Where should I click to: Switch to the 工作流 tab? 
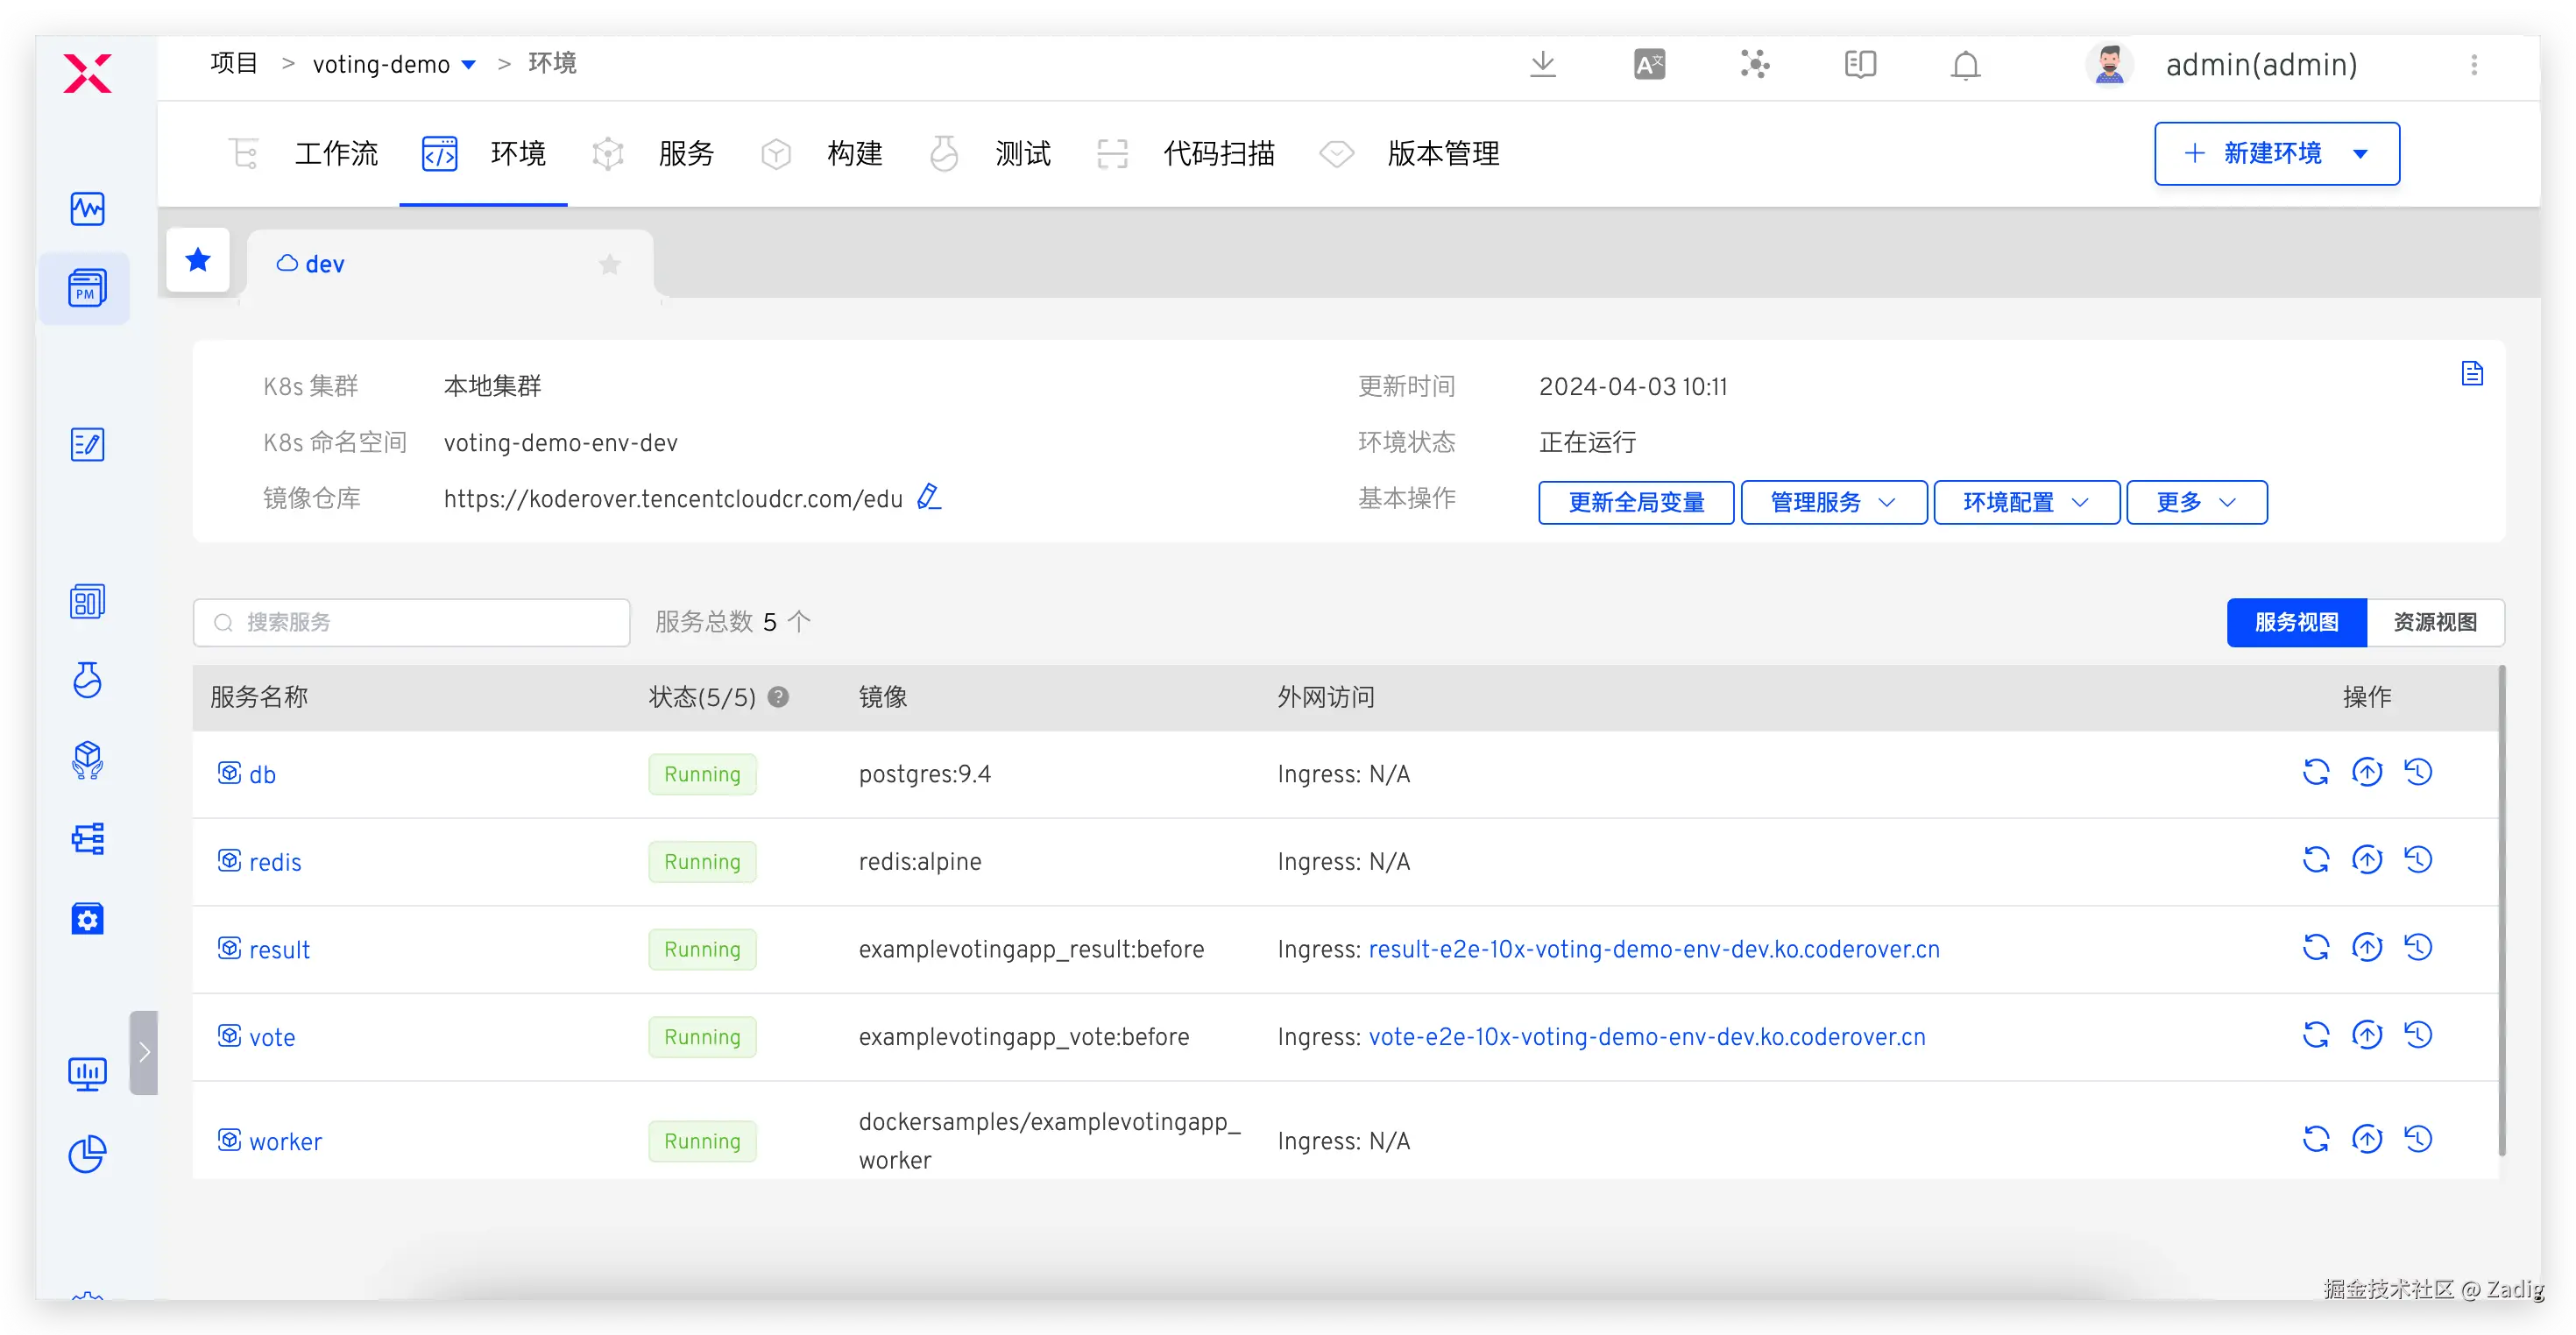click(x=335, y=154)
